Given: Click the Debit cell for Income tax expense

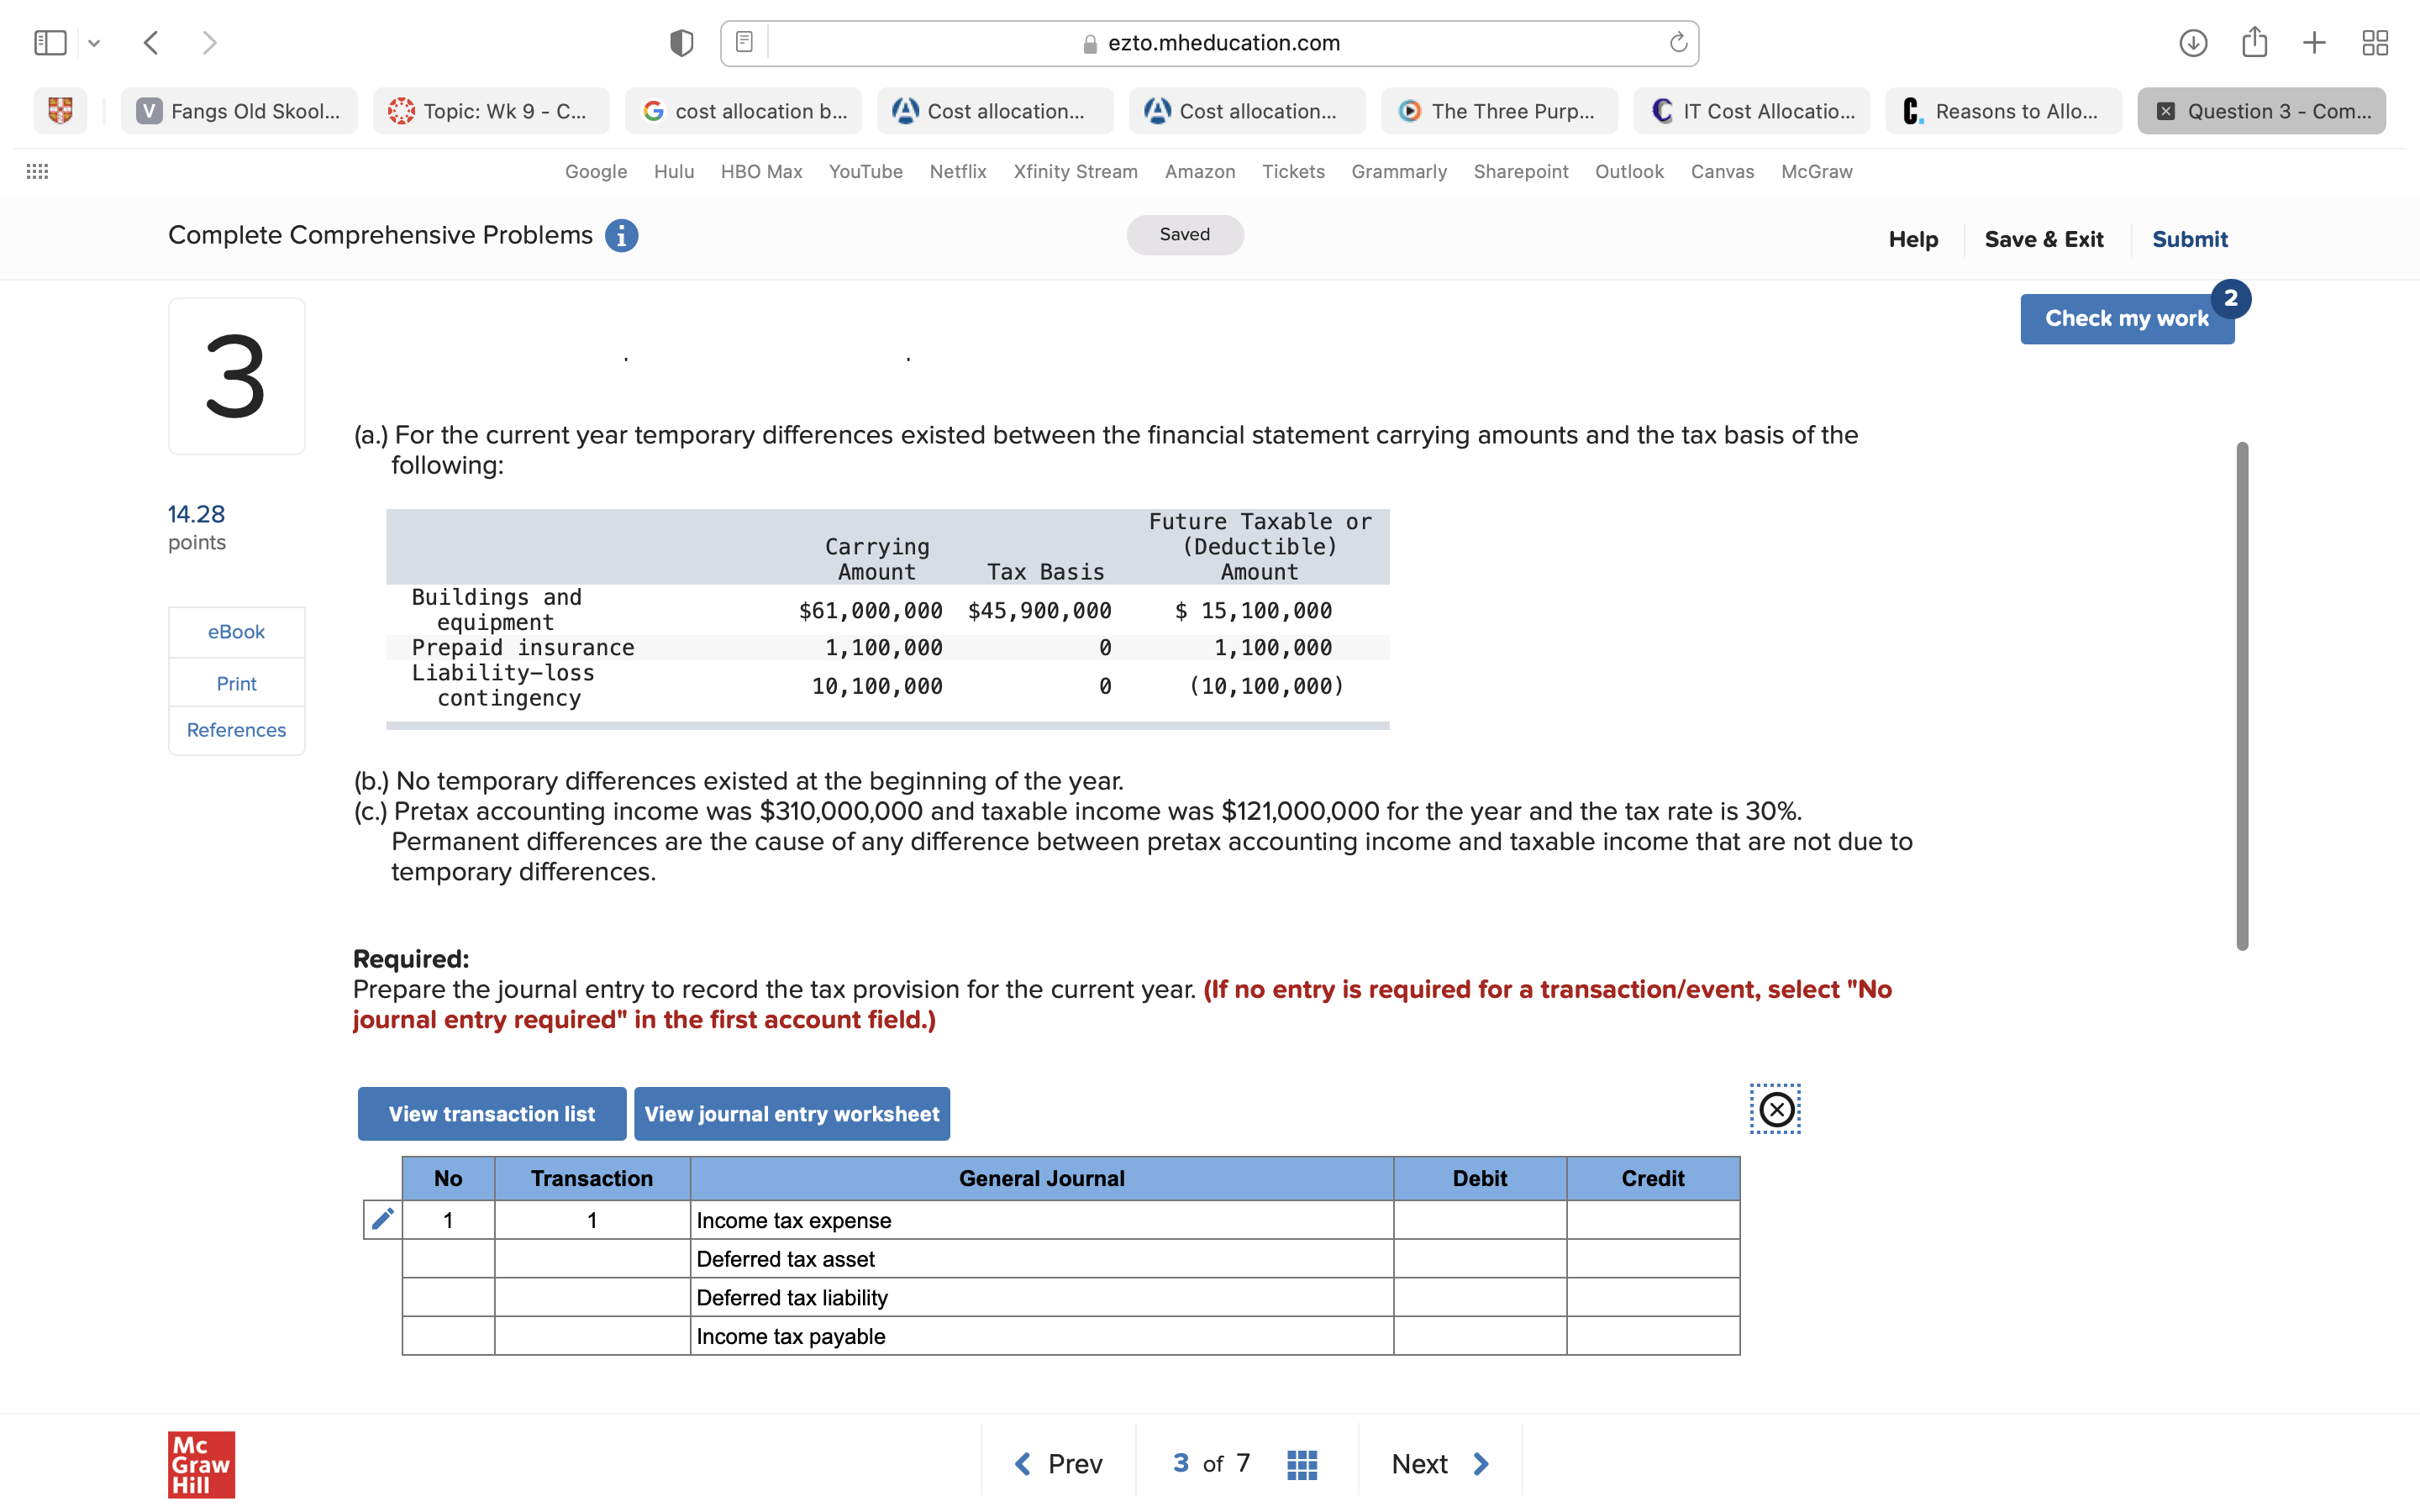Looking at the screenshot, I should (1479, 1220).
